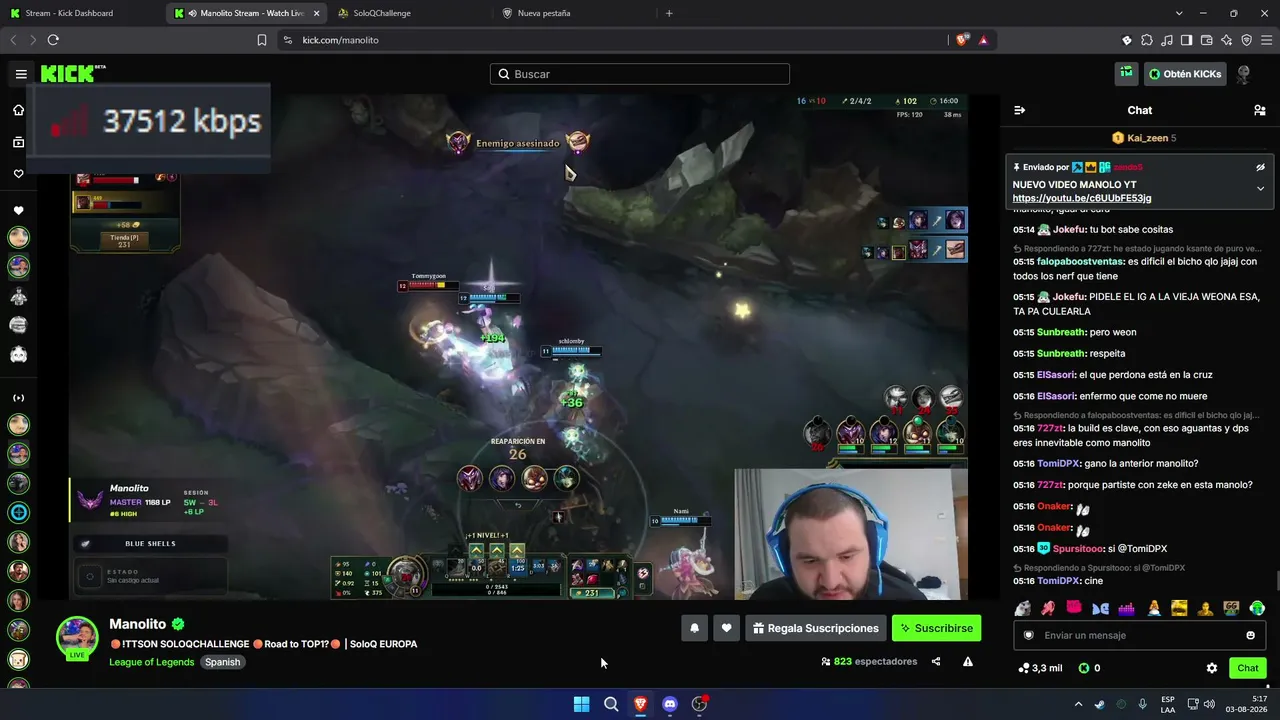The image size is (1280, 720).
Task: Follow Manolito with the heart button
Action: coord(727,628)
